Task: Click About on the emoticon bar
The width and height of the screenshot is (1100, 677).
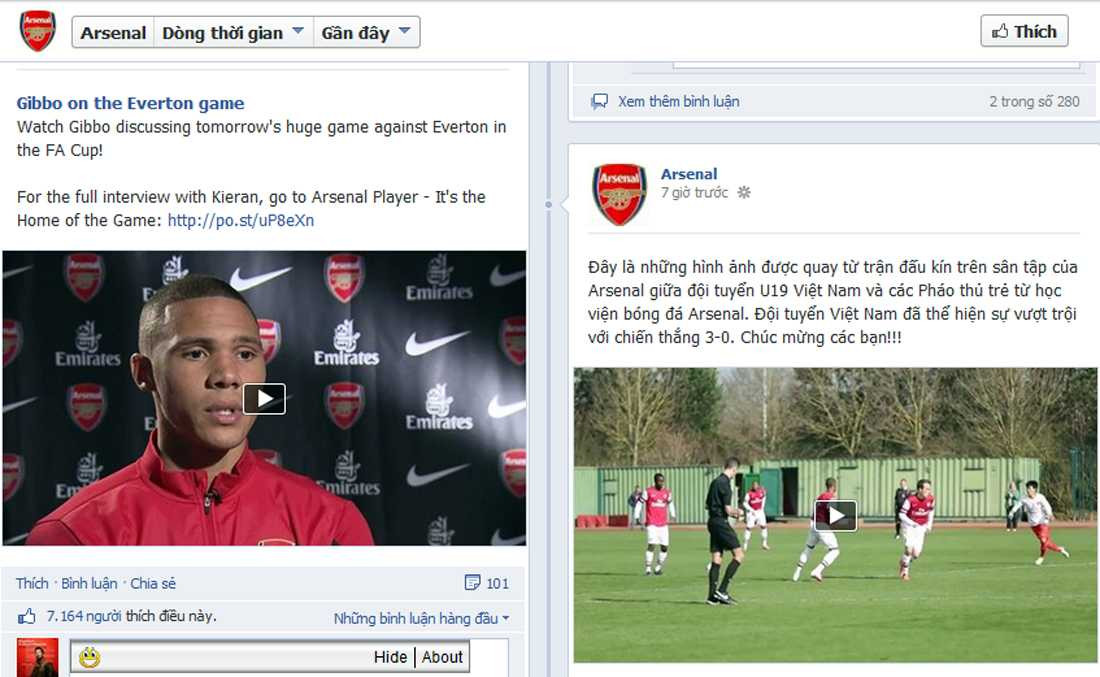Action: [442, 657]
